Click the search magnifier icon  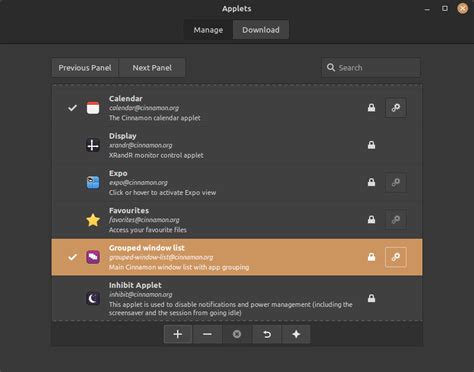pos(331,68)
